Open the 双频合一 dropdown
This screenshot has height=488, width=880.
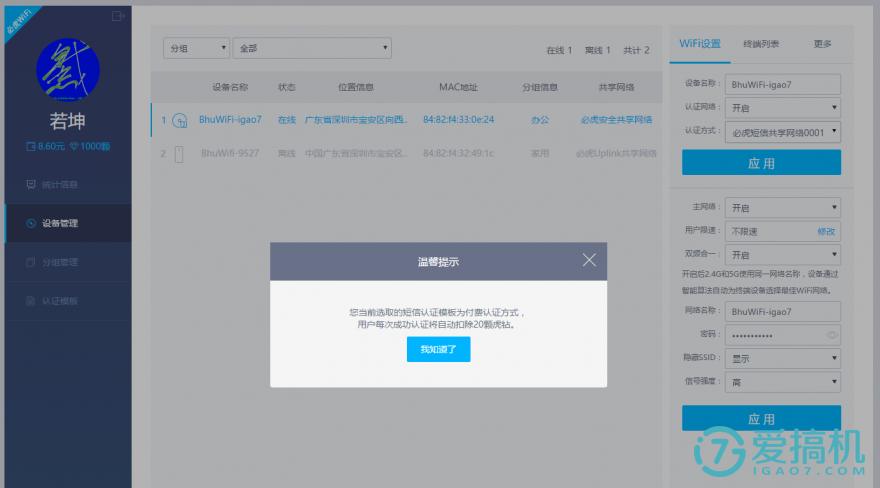pyautogui.click(x=782, y=255)
